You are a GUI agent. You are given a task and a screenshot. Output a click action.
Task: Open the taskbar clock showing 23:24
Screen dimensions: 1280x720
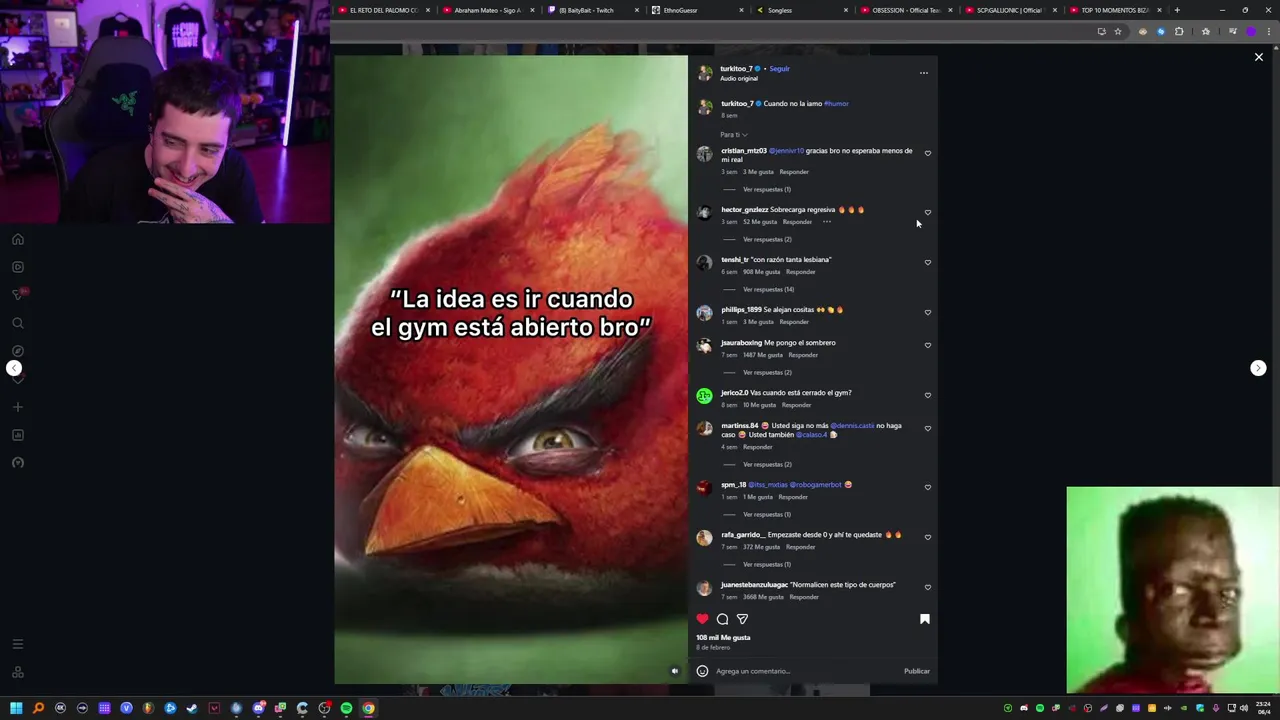(1264, 708)
